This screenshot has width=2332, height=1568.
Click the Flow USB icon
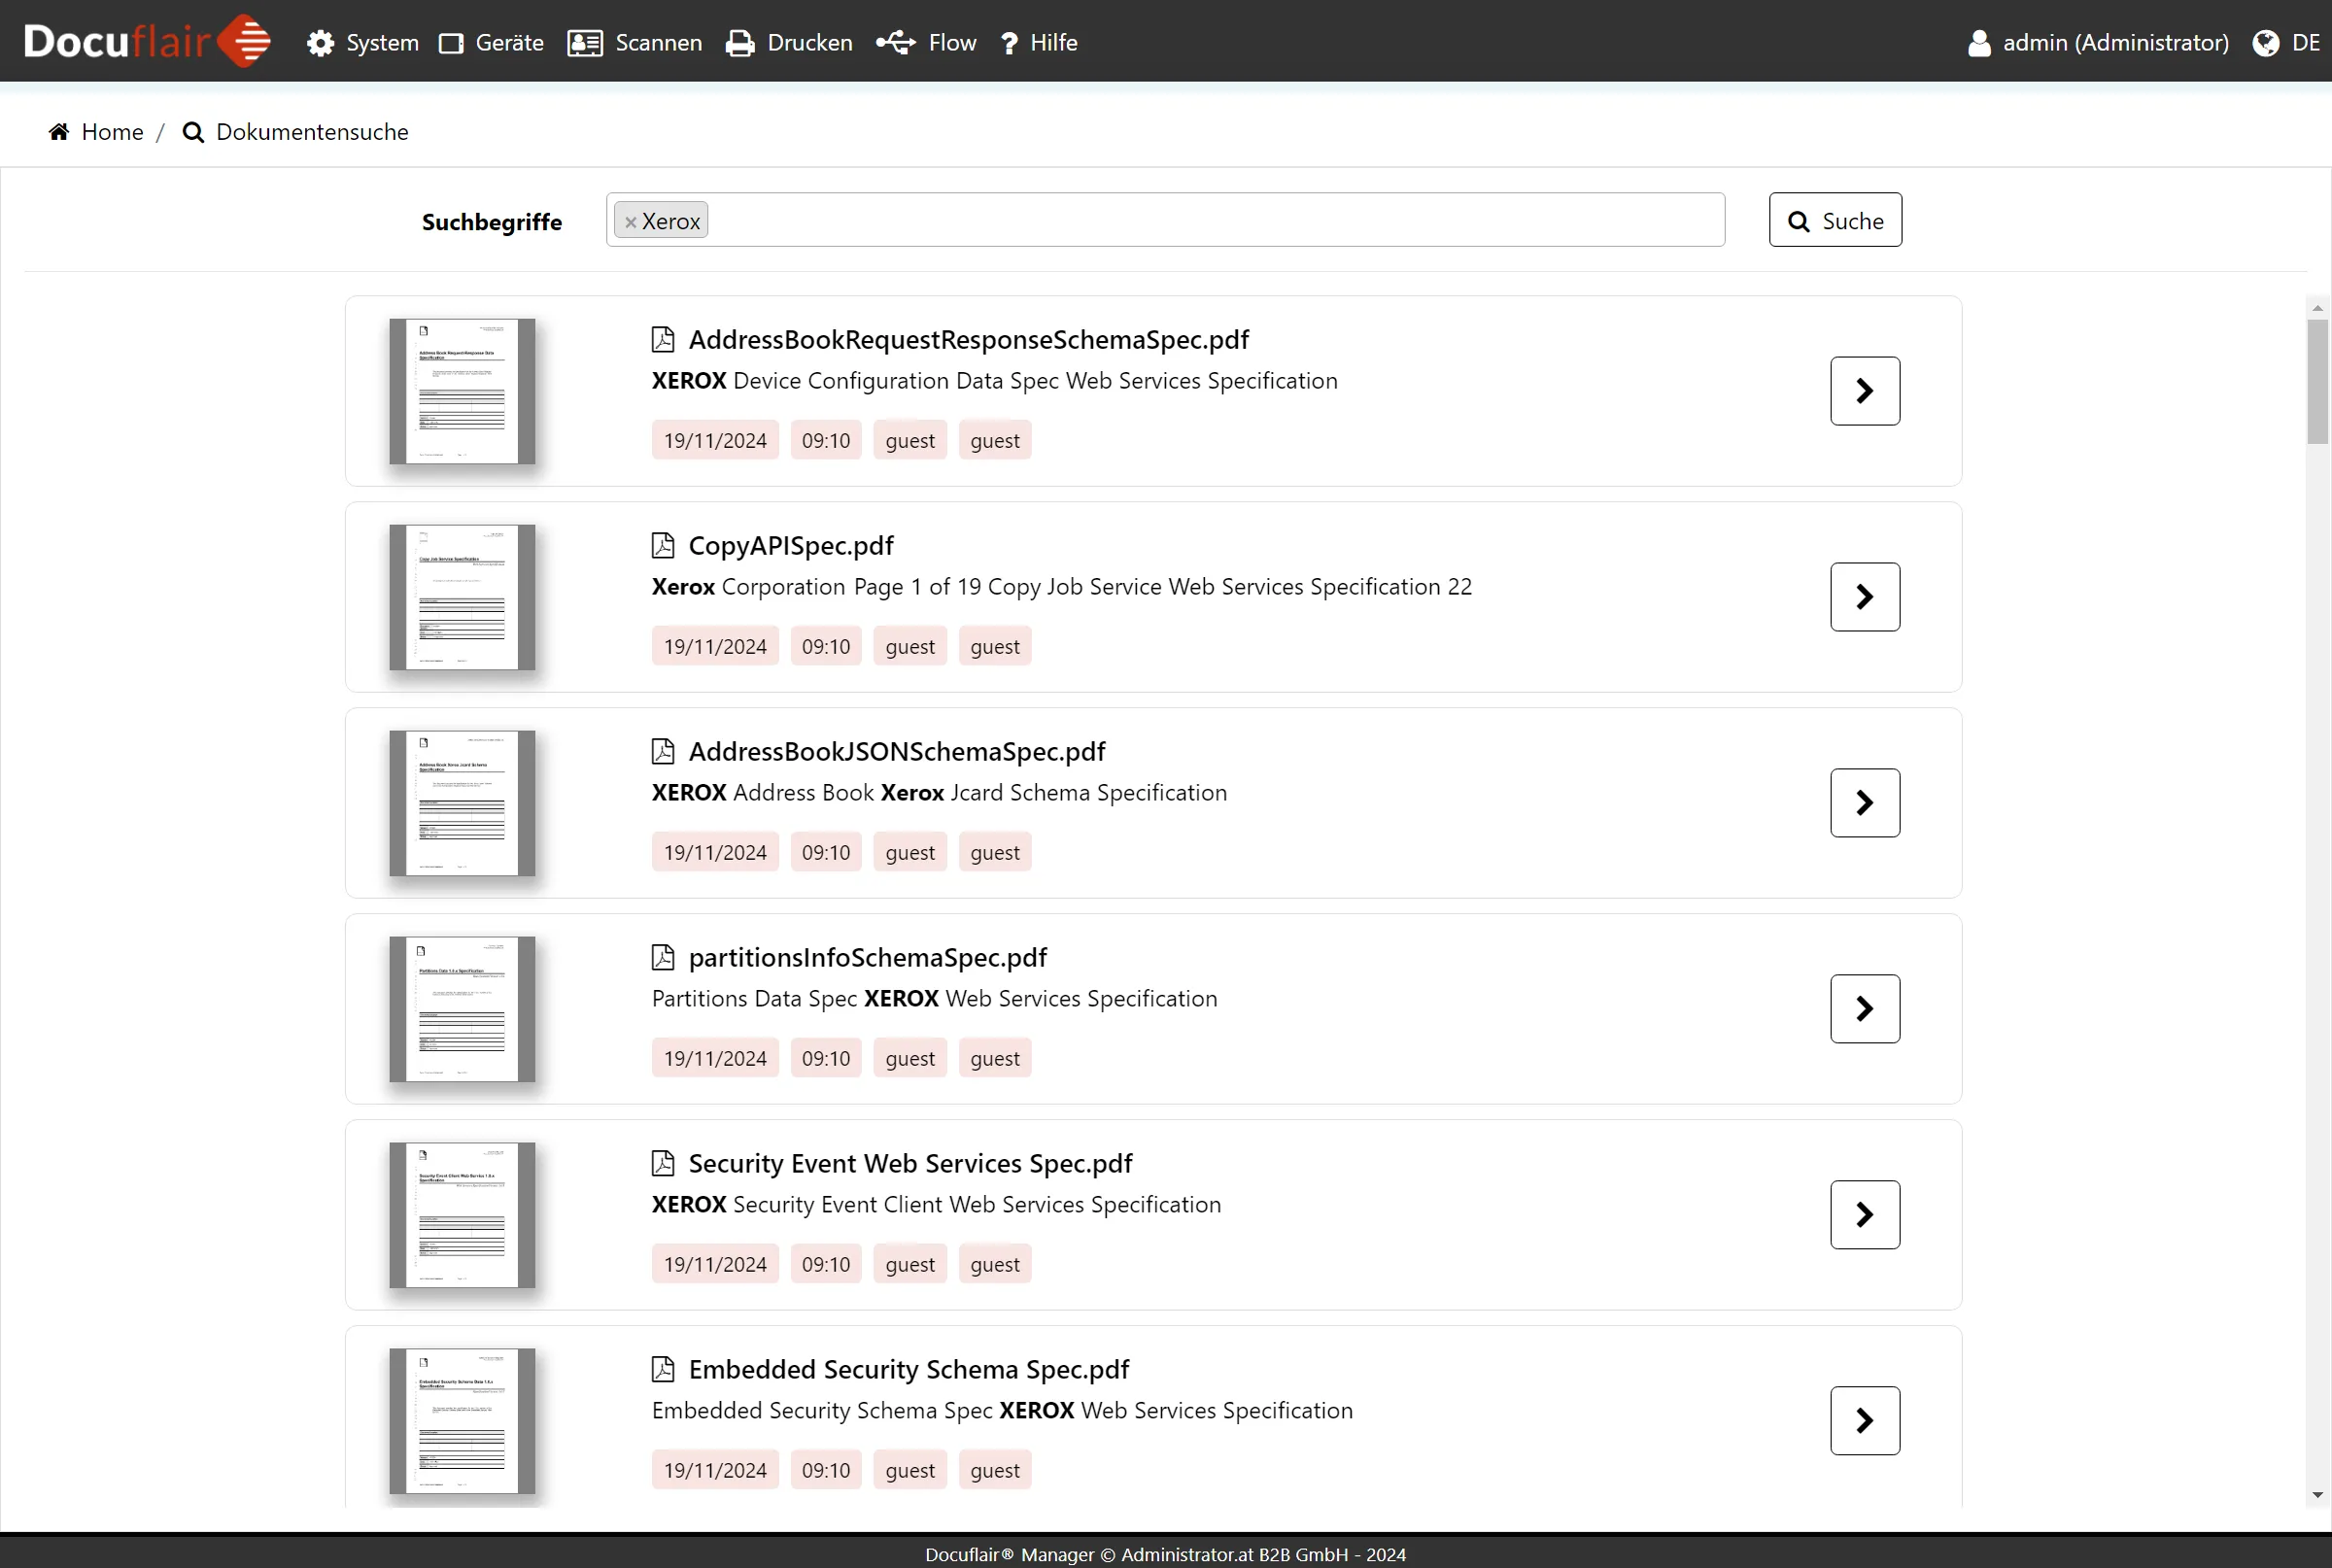click(896, 43)
